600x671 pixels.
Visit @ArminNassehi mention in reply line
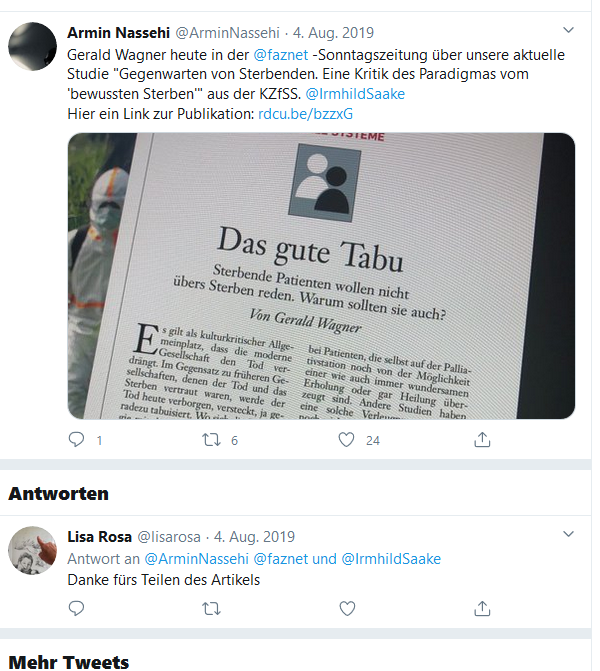pyautogui.click(x=196, y=559)
